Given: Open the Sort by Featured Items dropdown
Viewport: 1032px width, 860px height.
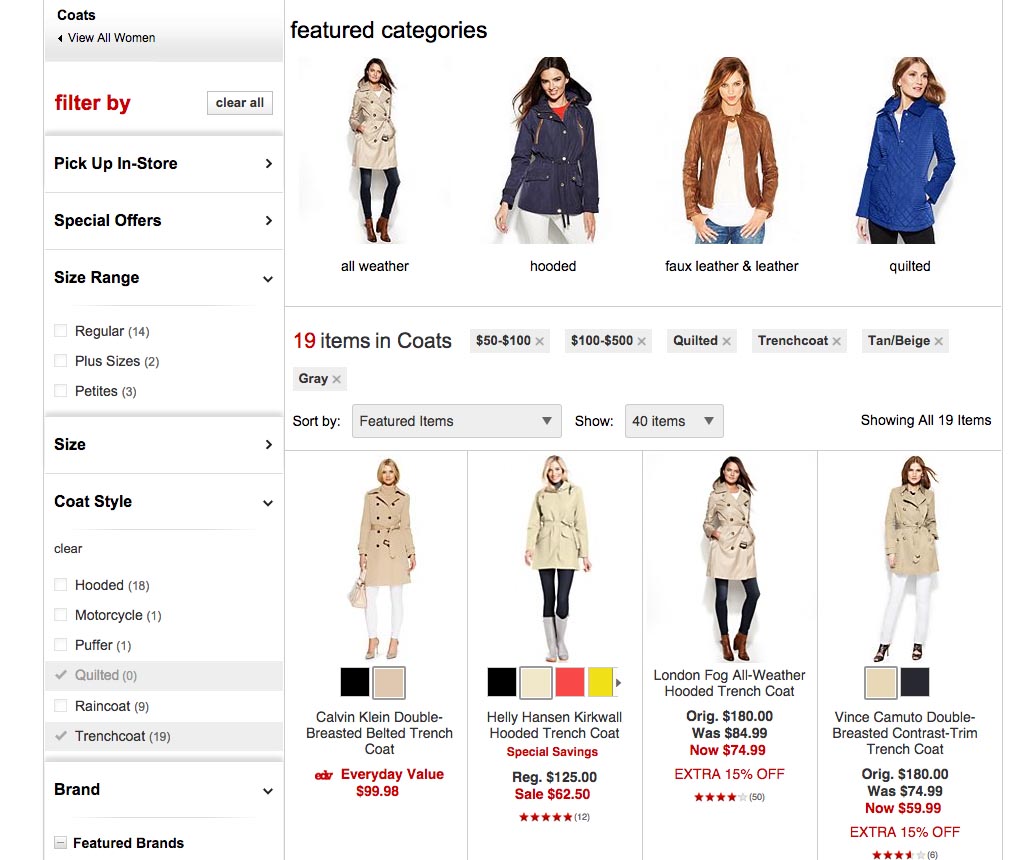Looking at the screenshot, I should coord(456,421).
